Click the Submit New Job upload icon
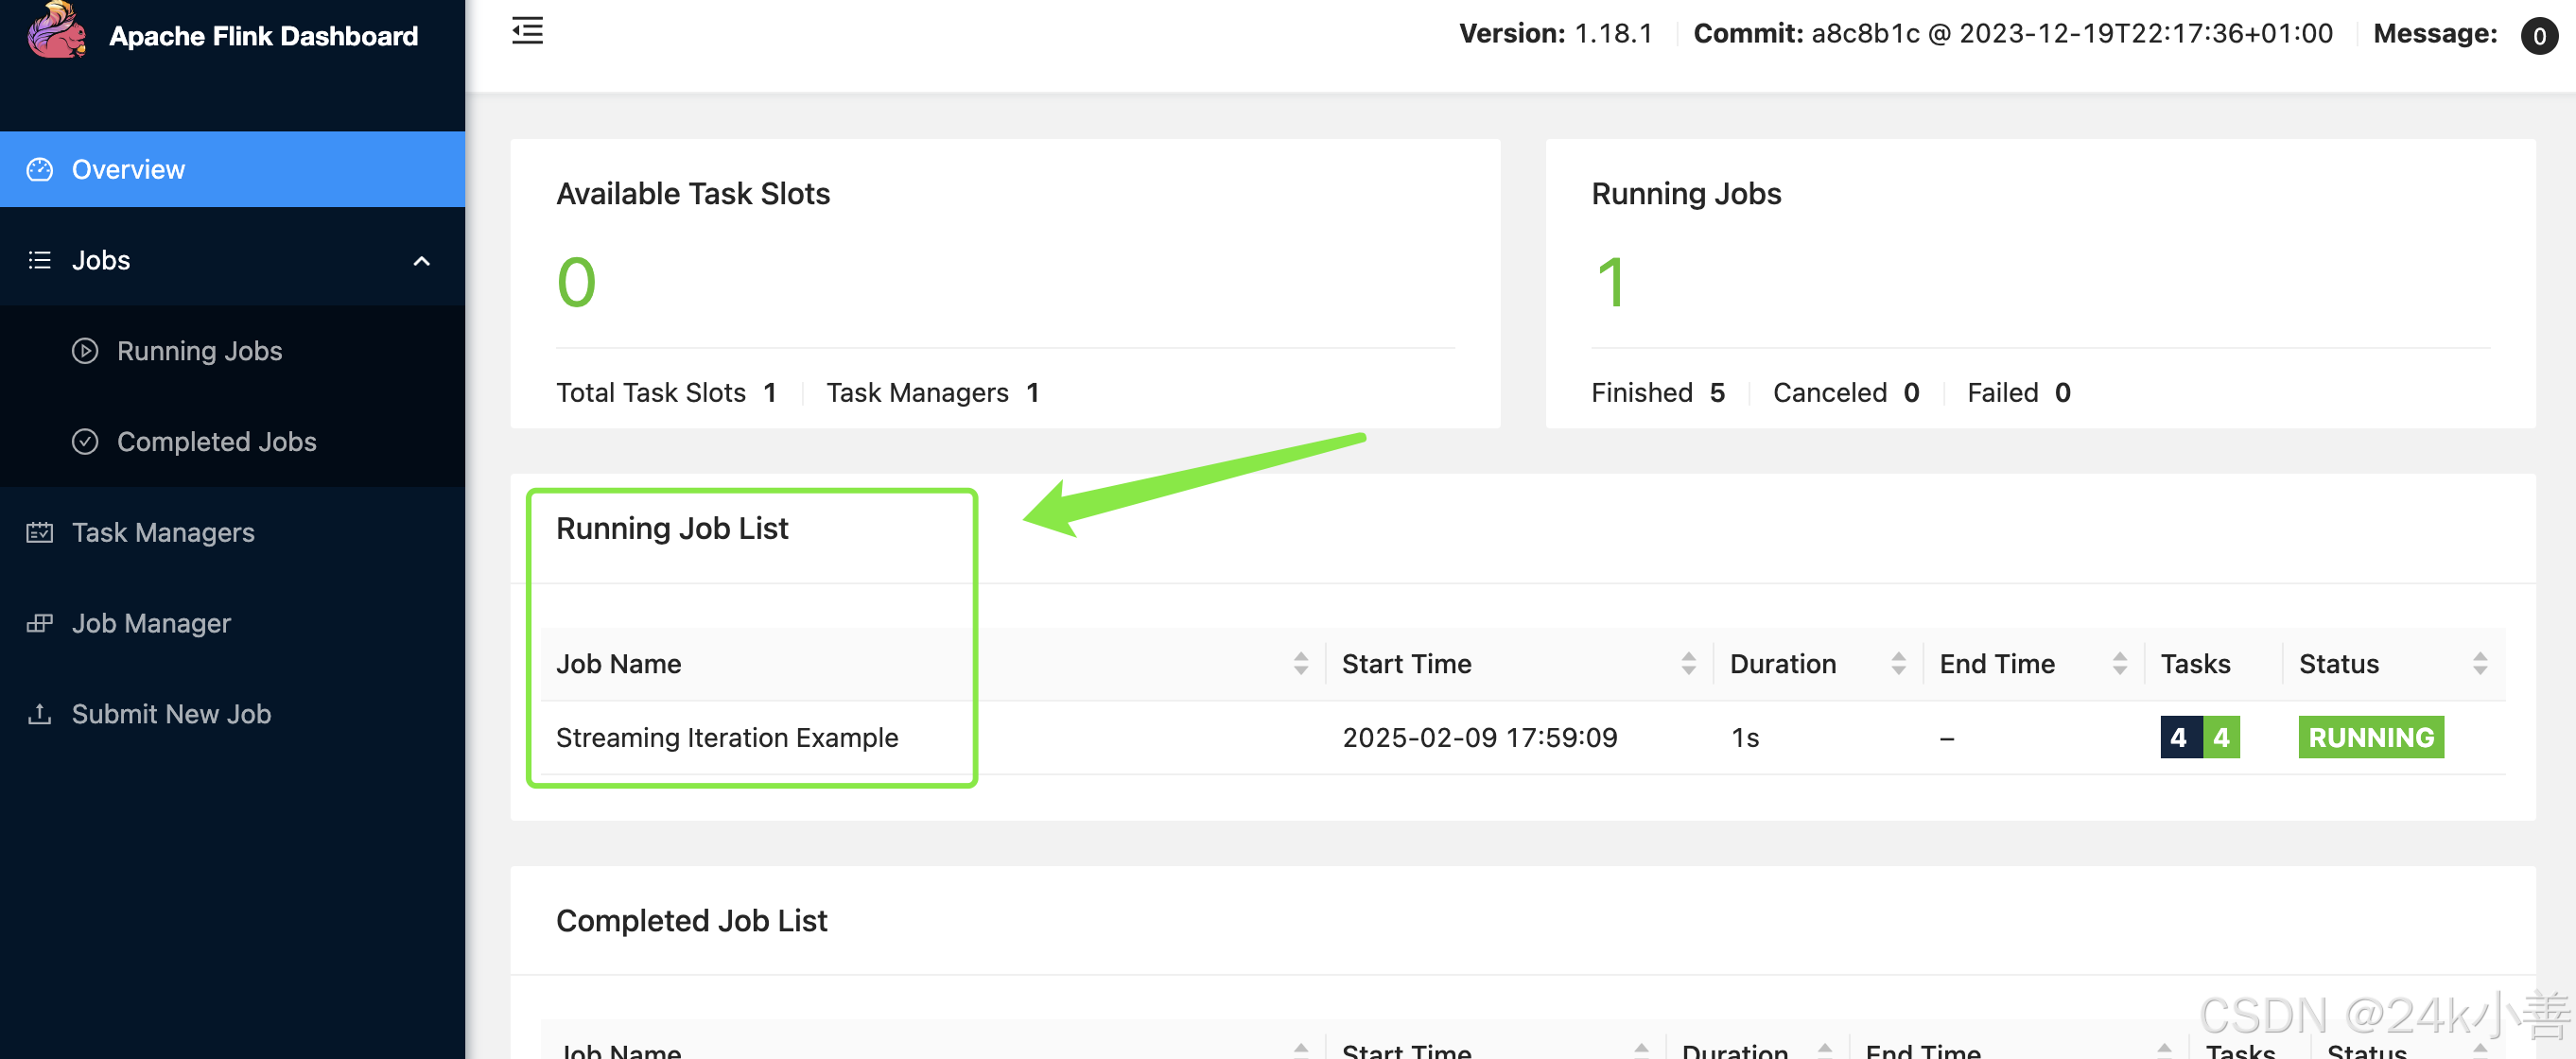The height and width of the screenshot is (1059, 2576). pyautogui.click(x=39, y=714)
